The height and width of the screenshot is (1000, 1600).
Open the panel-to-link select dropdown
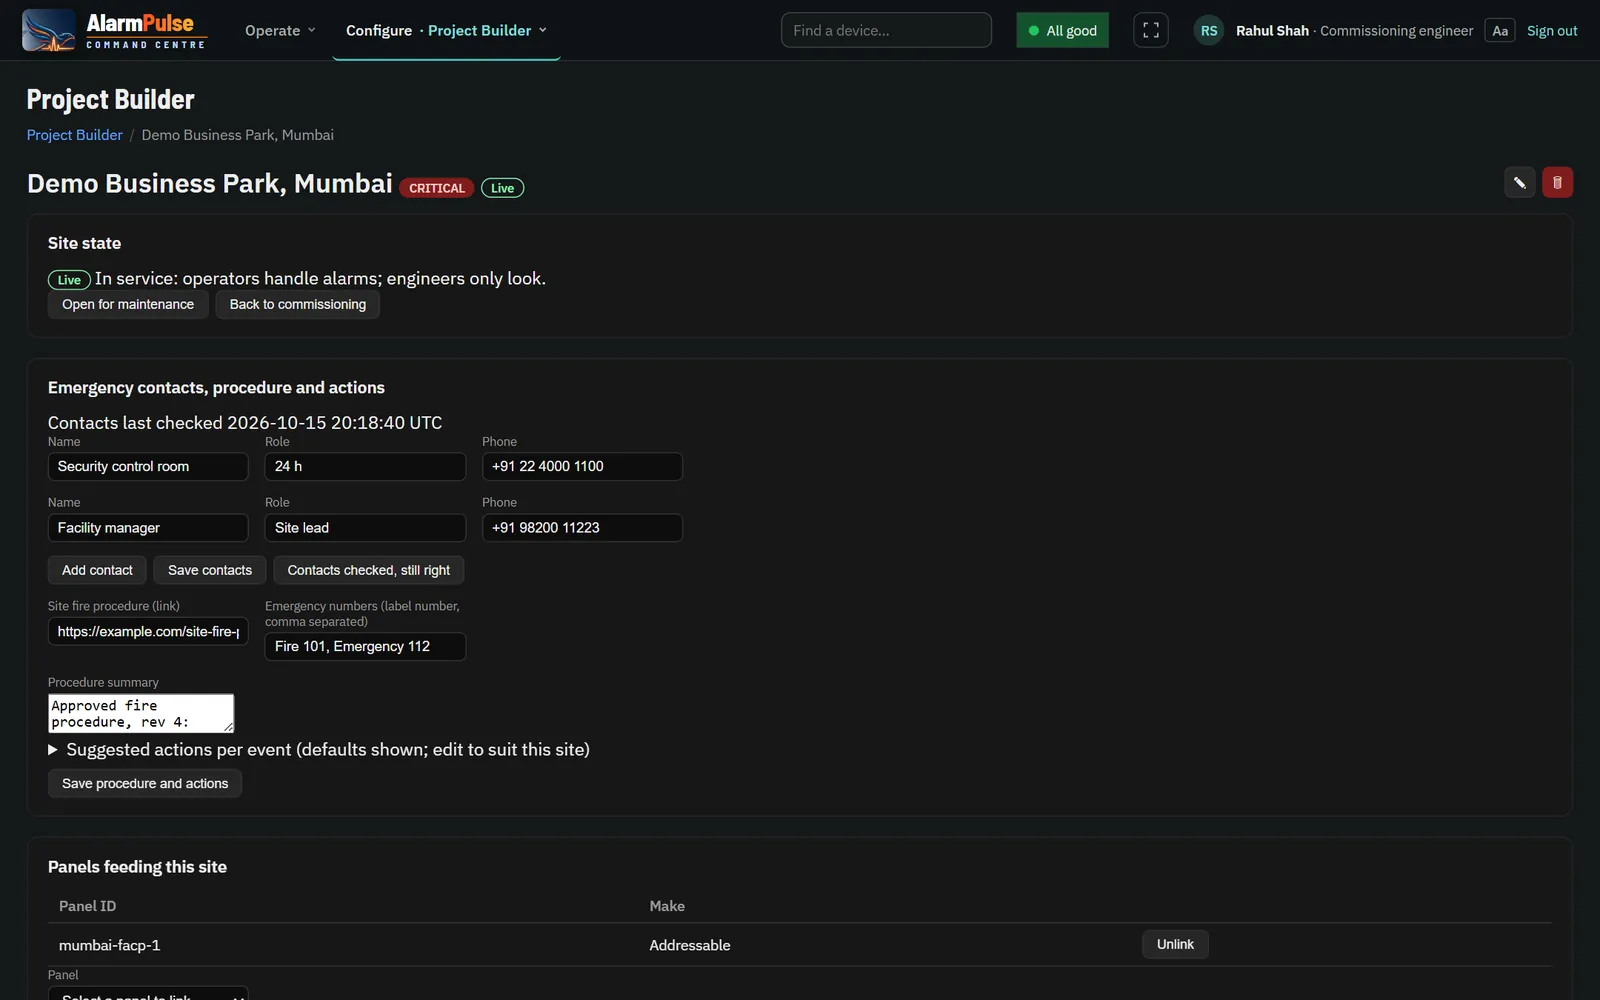[148, 993]
